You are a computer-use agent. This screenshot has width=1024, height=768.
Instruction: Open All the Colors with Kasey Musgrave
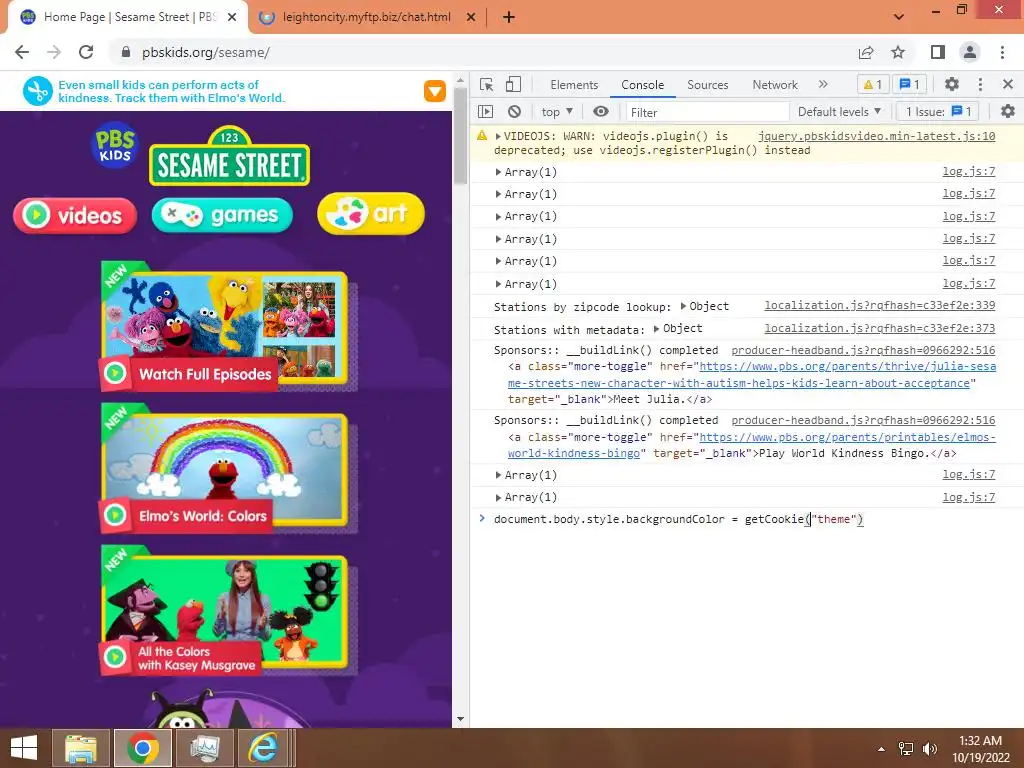tap(225, 611)
